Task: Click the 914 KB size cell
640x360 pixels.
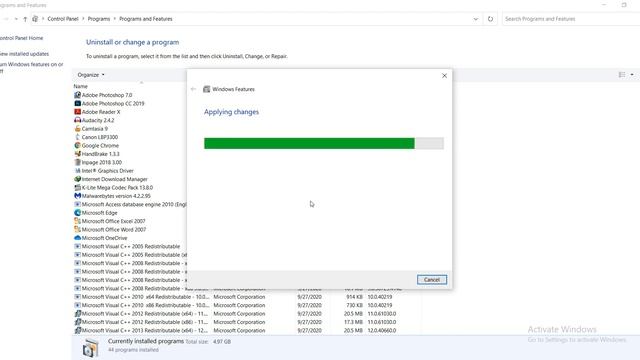Action: 354,297
